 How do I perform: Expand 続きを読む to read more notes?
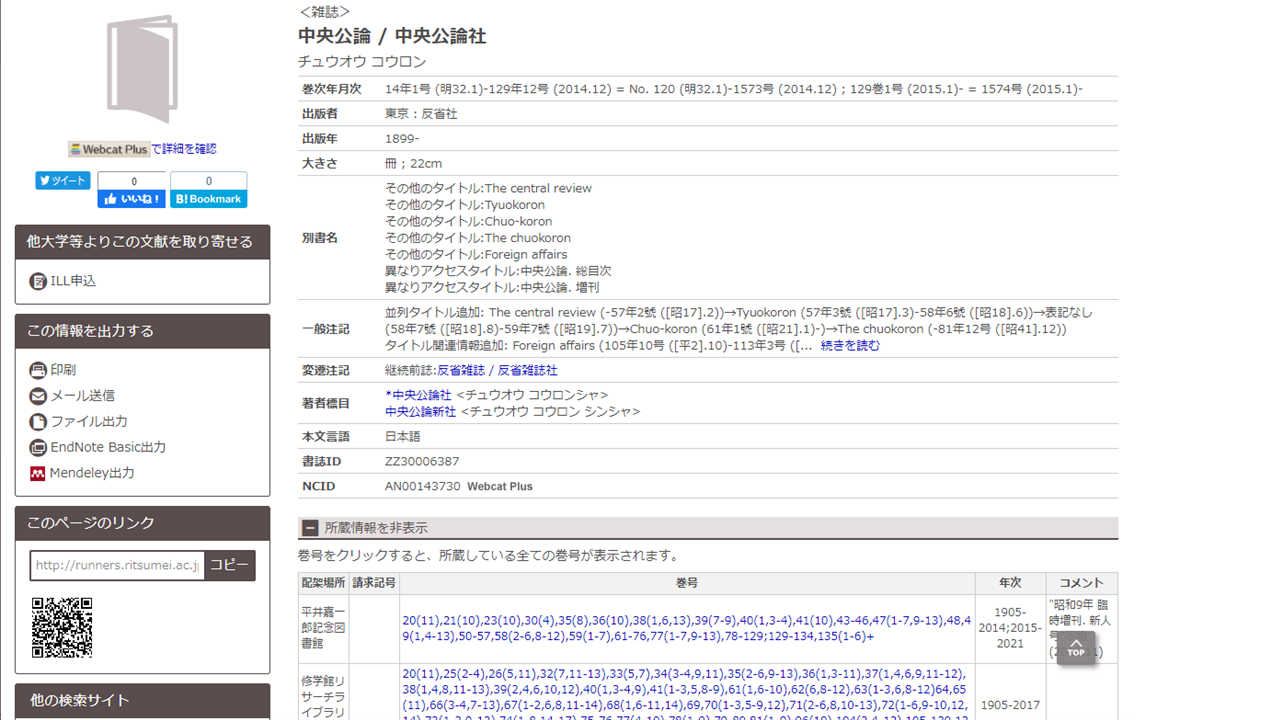(851, 346)
